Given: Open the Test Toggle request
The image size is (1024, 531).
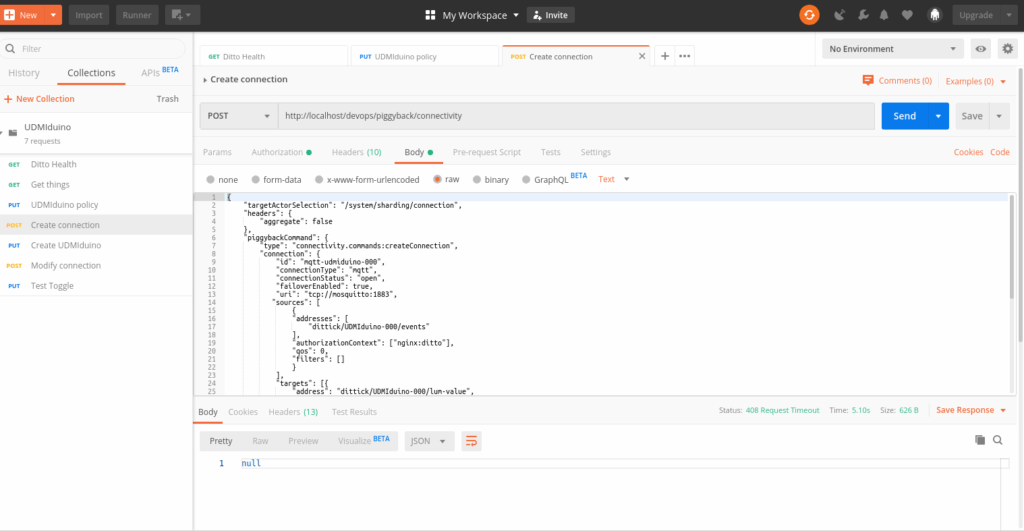Looking at the screenshot, I should point(96,286).
